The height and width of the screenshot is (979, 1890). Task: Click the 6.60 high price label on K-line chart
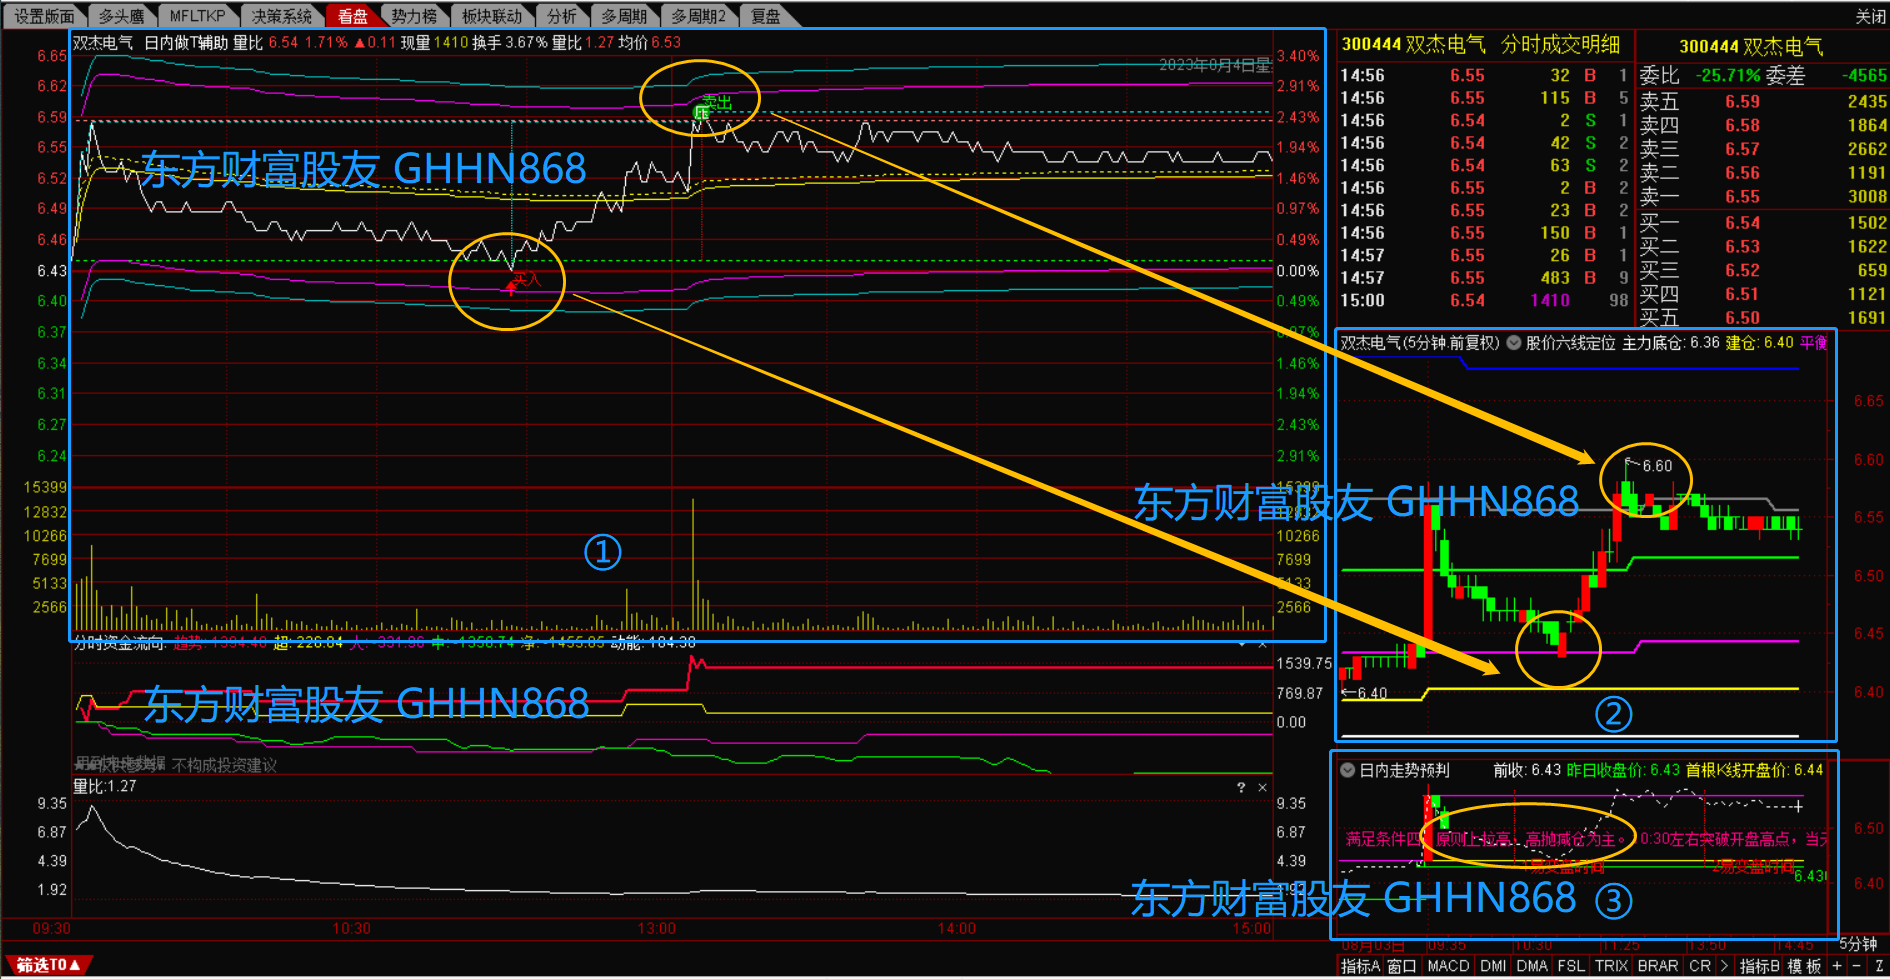tap(1657, 466)
